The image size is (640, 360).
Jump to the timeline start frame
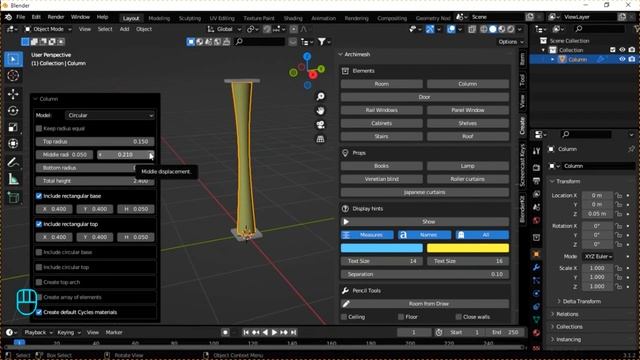tap(246, 332)
